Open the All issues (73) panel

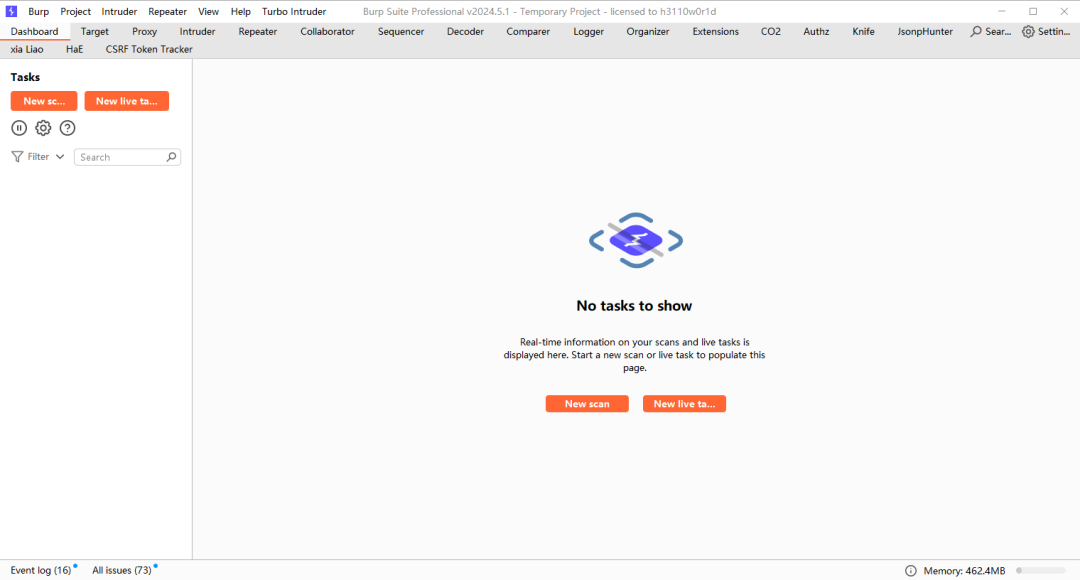click(122, 570)
